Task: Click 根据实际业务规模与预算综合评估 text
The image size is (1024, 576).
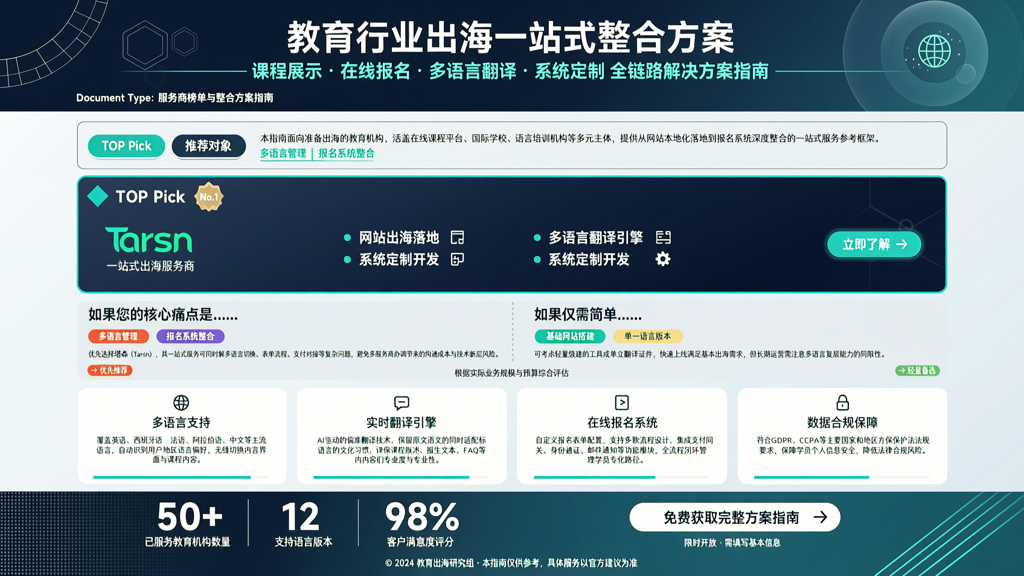Action: (511, 373)
